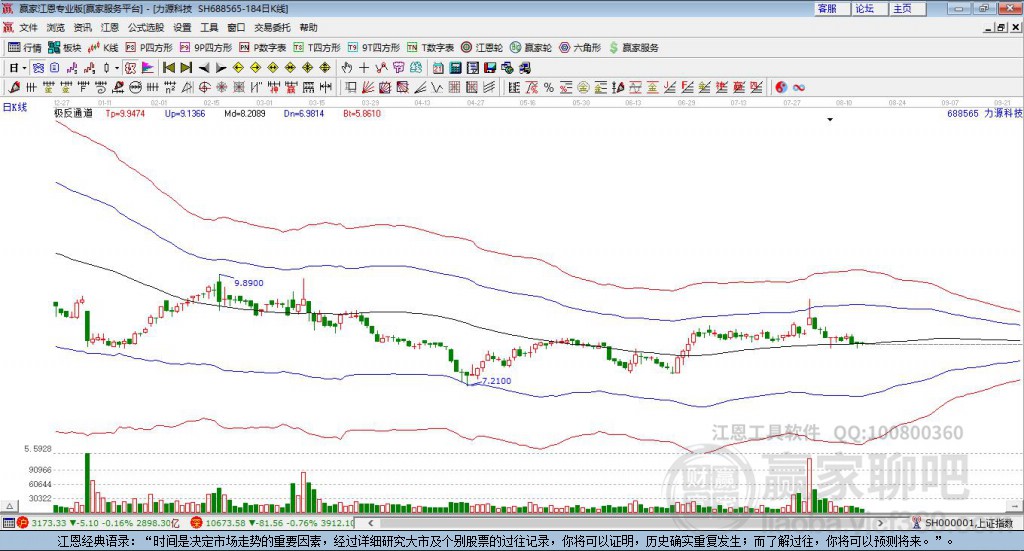
Task: Jump to last bar icon
Action: [x=186, y=68]
